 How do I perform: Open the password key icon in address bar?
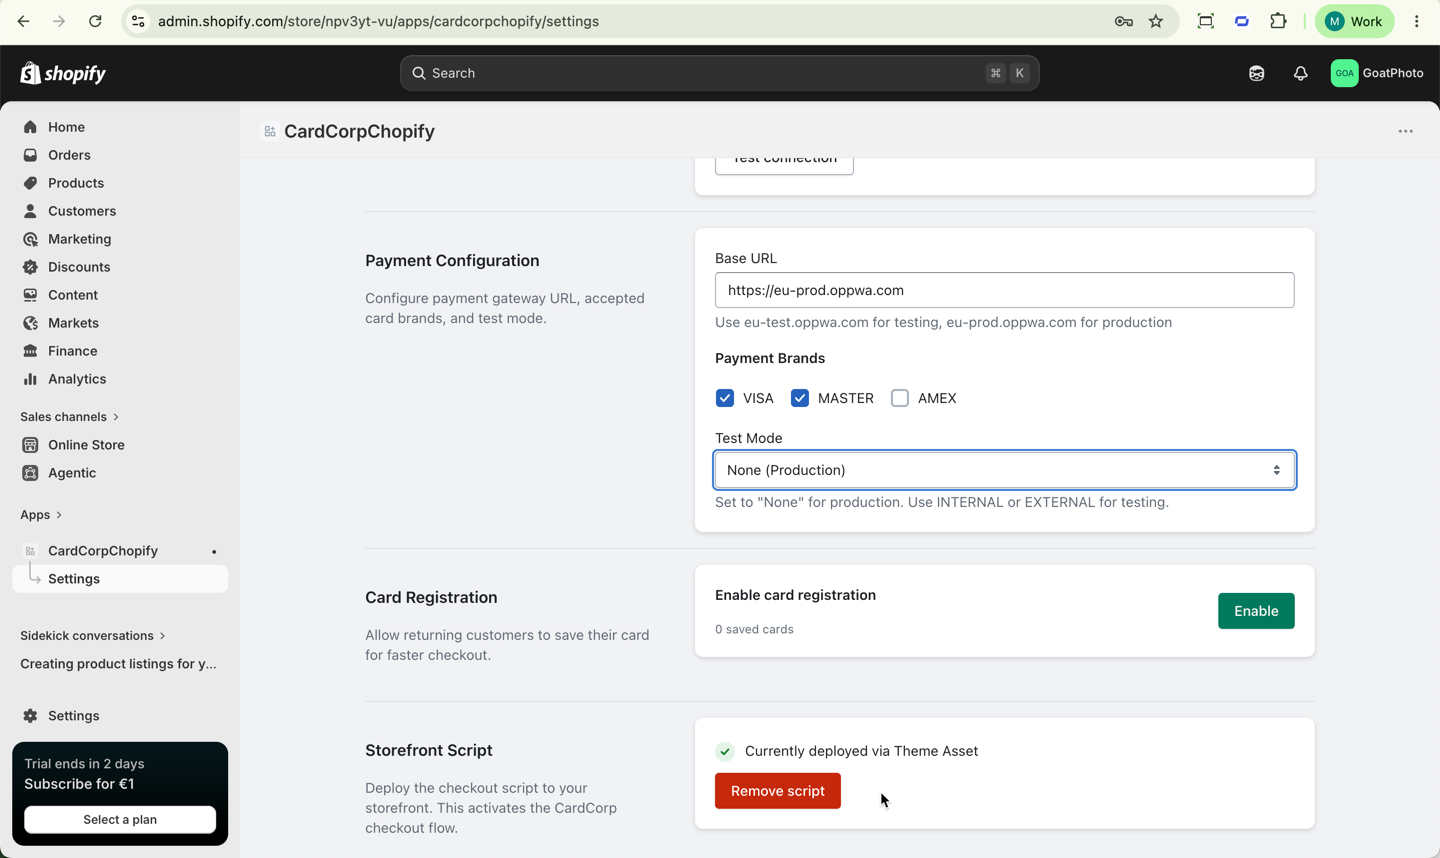(1123, 21)
